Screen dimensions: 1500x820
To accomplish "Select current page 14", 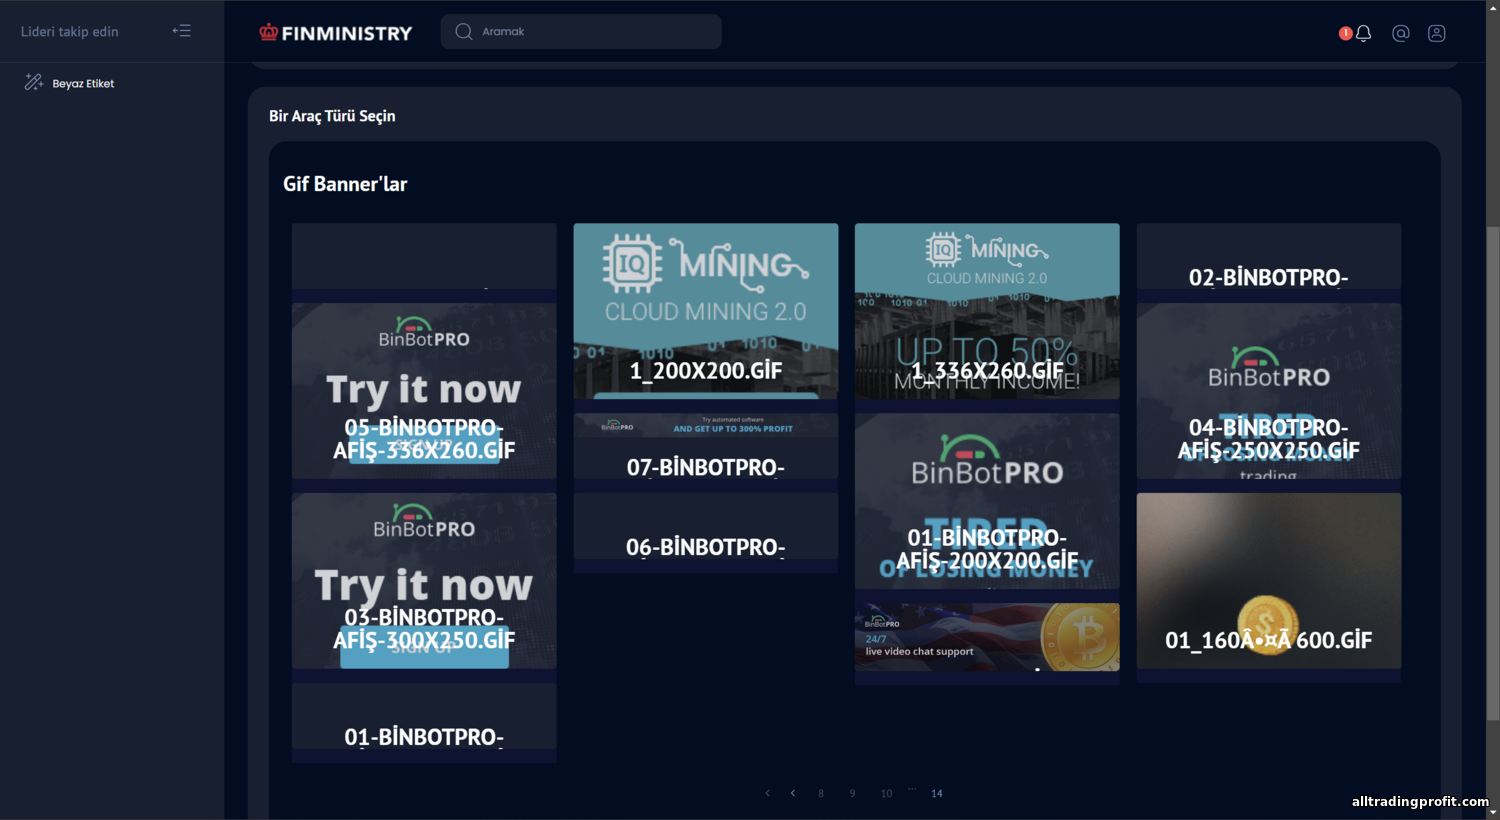I will [937, 793].
